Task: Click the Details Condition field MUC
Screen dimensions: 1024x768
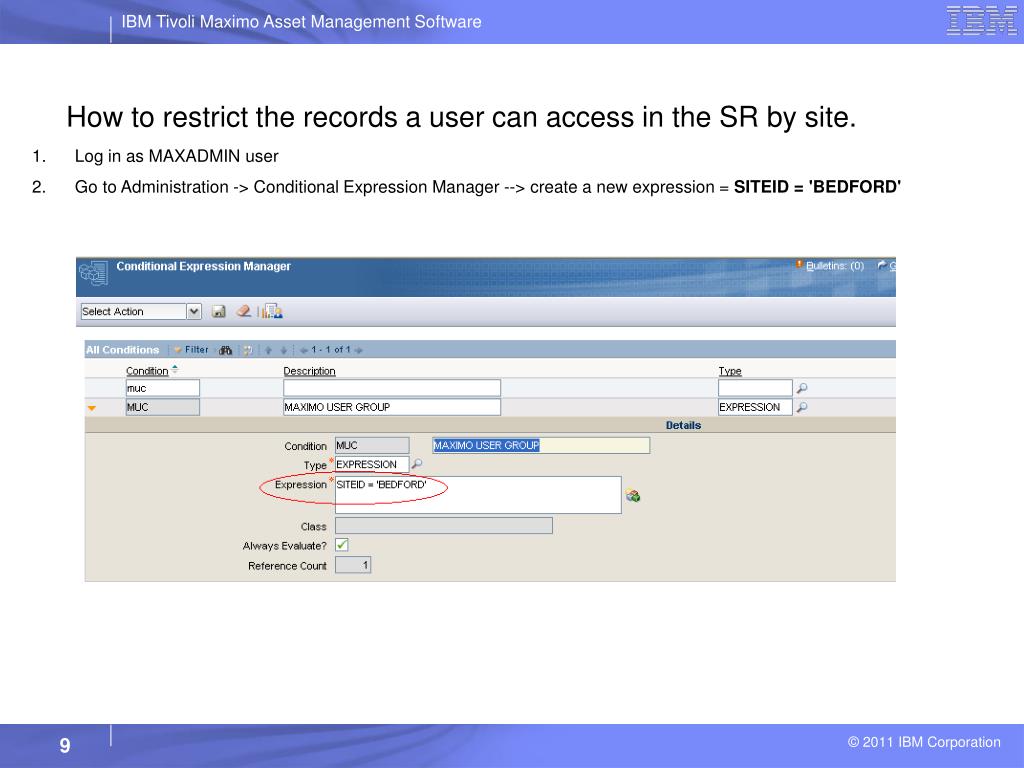Action: point(372,445)
